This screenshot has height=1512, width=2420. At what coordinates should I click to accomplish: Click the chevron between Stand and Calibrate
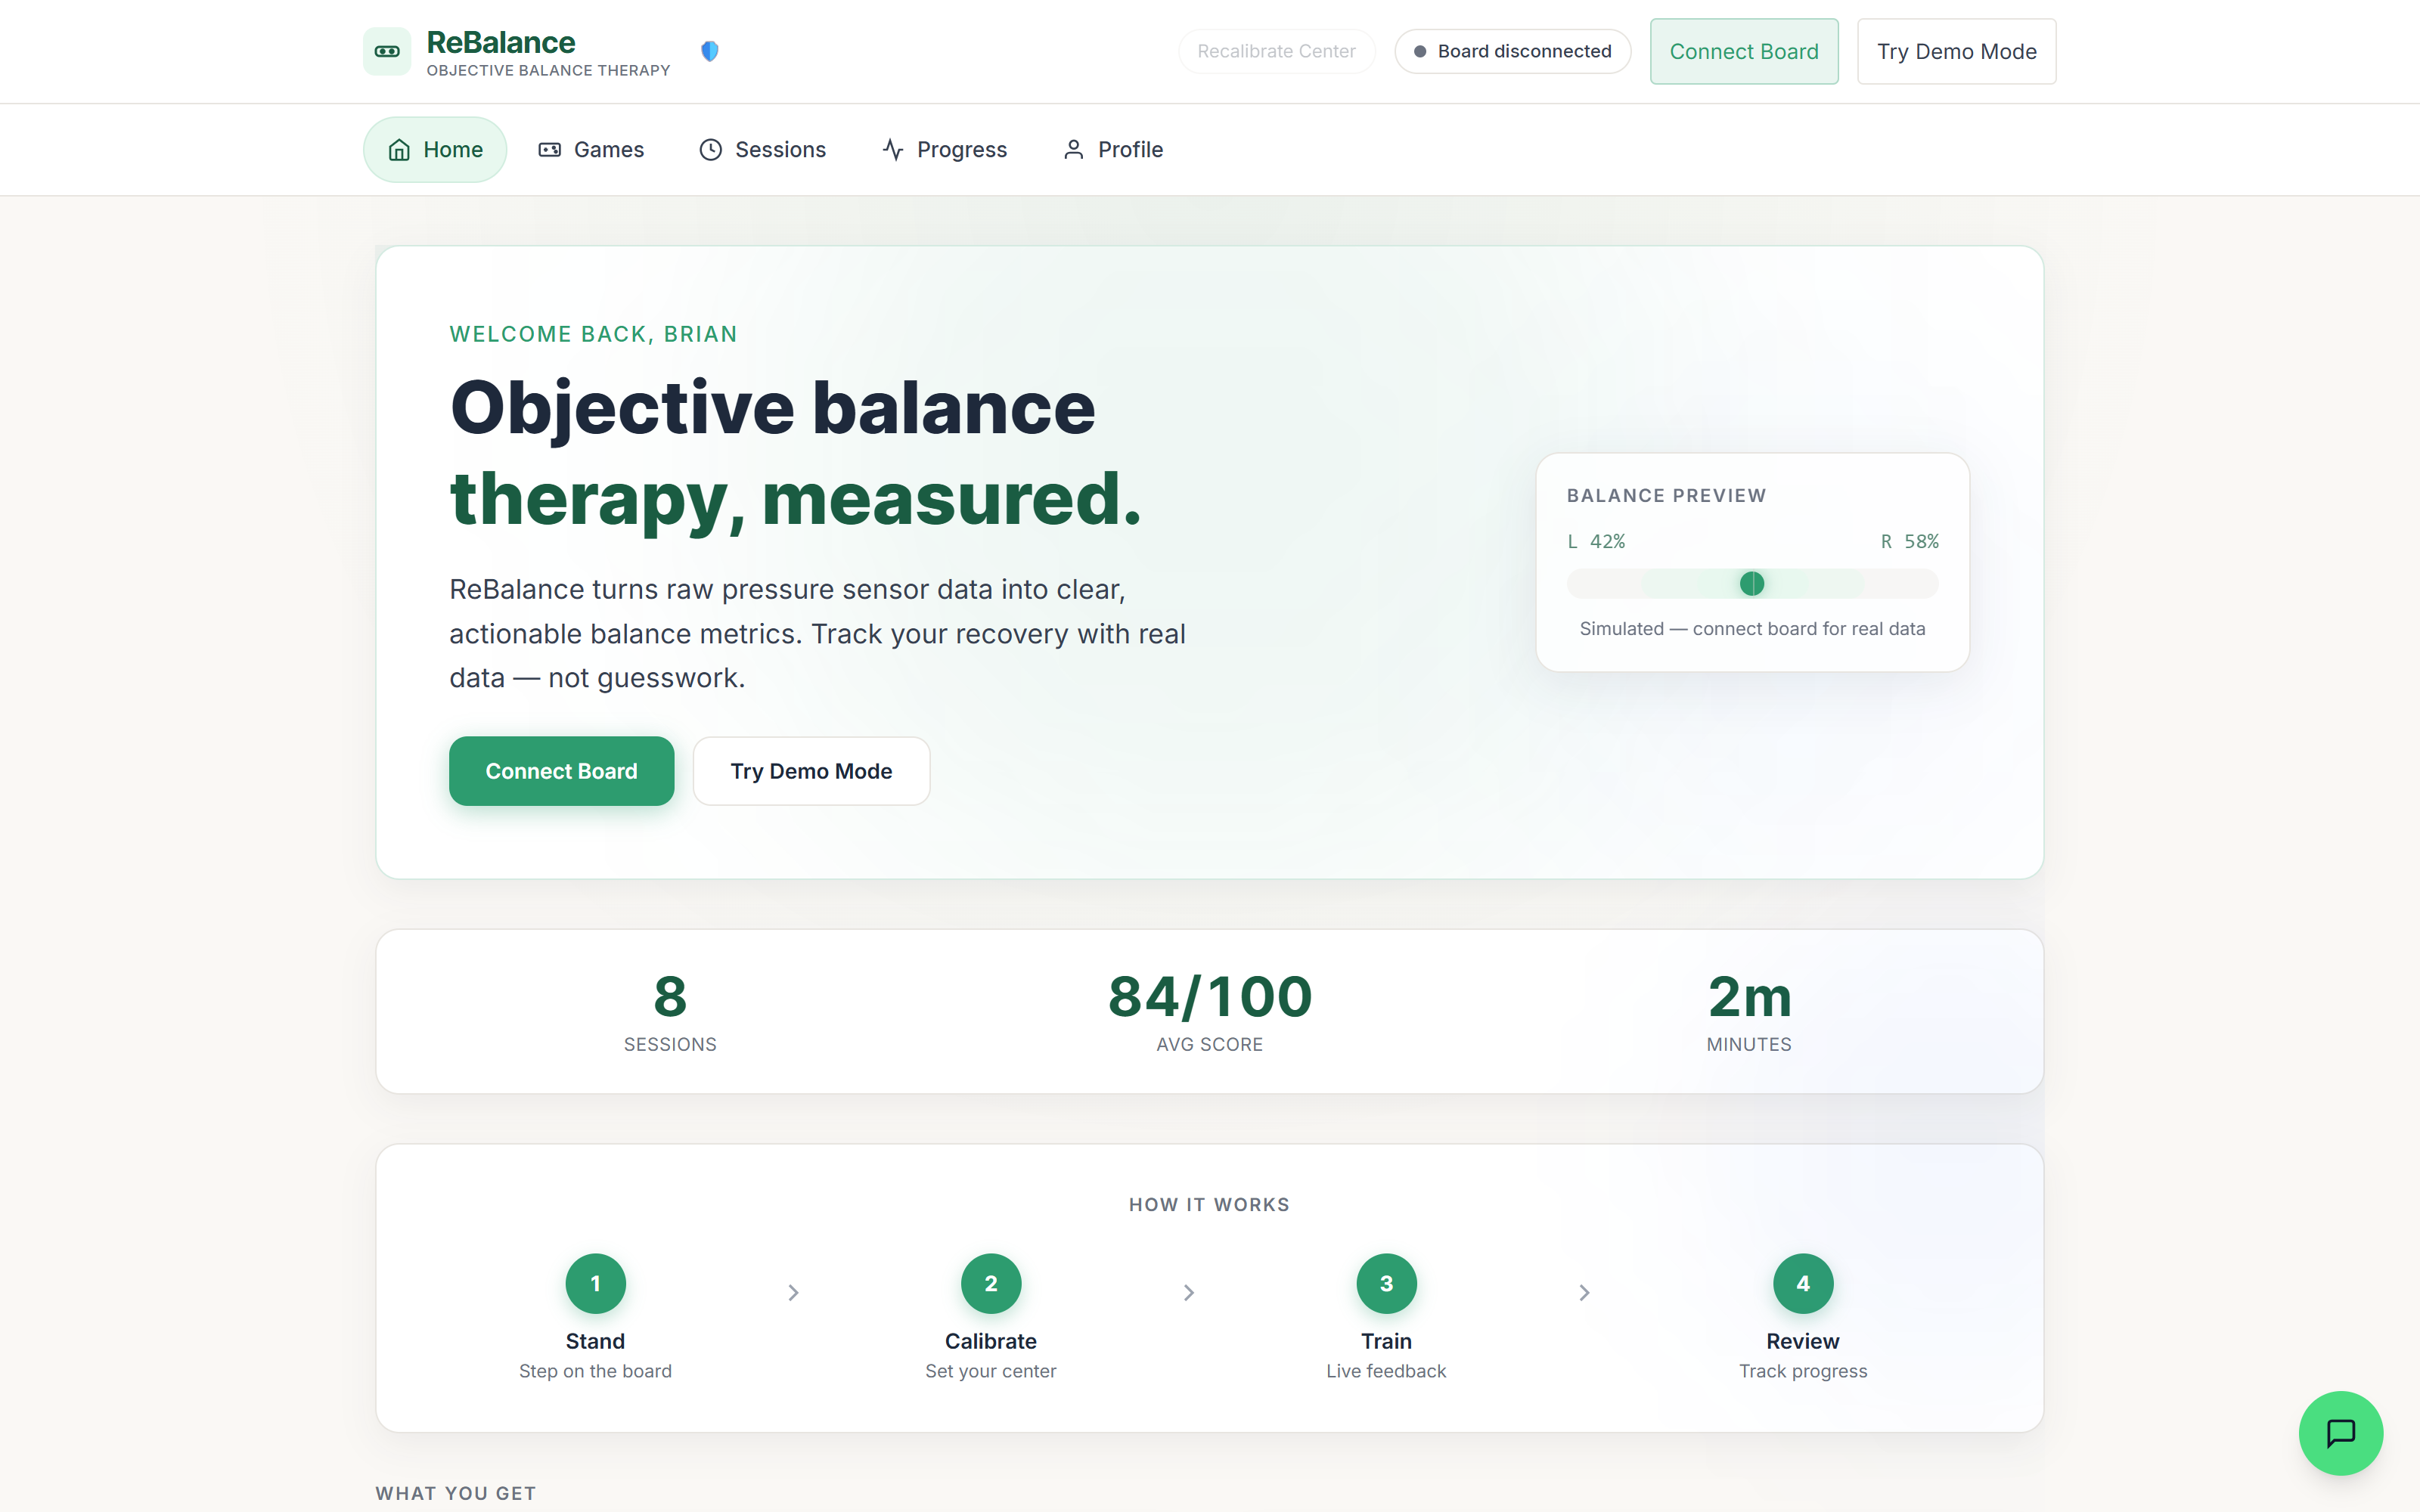tap(793, 1293)
